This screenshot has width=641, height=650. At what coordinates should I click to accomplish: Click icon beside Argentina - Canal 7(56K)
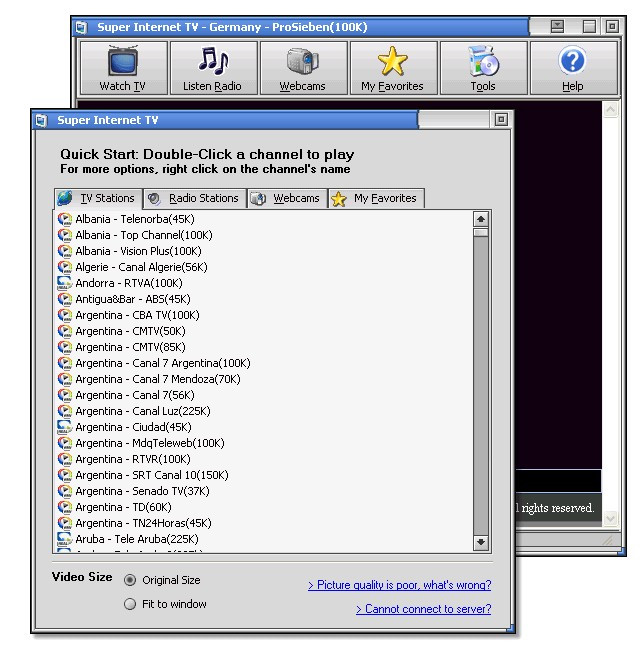pyautogui.click(x=65, y=395)
